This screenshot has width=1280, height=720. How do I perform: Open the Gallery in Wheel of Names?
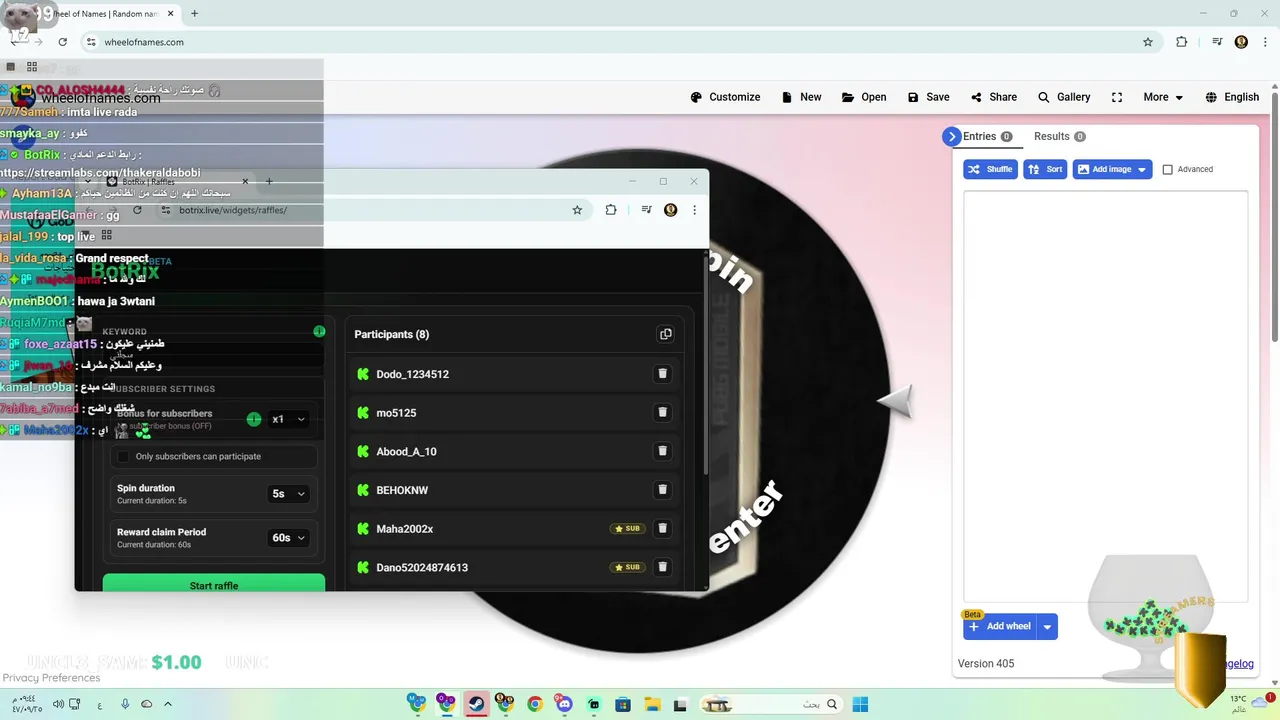pyautogui.click(x=1064, y=97)
